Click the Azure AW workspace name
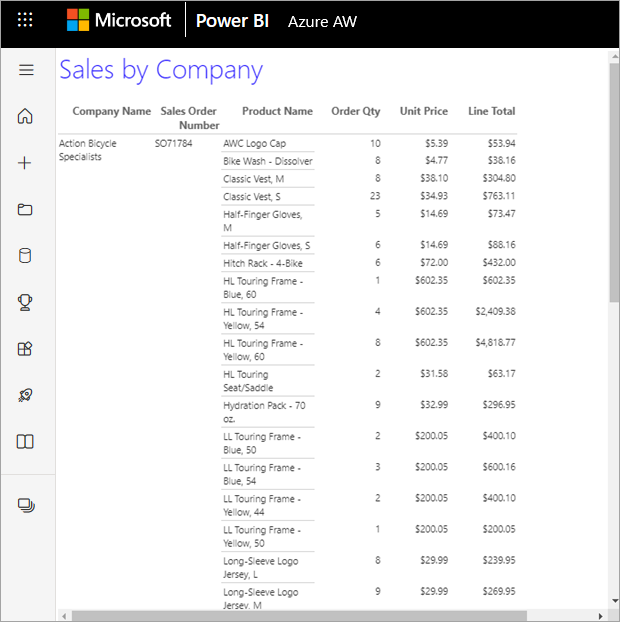The width and height of the screenshot is (620, 622). (322, 22)
